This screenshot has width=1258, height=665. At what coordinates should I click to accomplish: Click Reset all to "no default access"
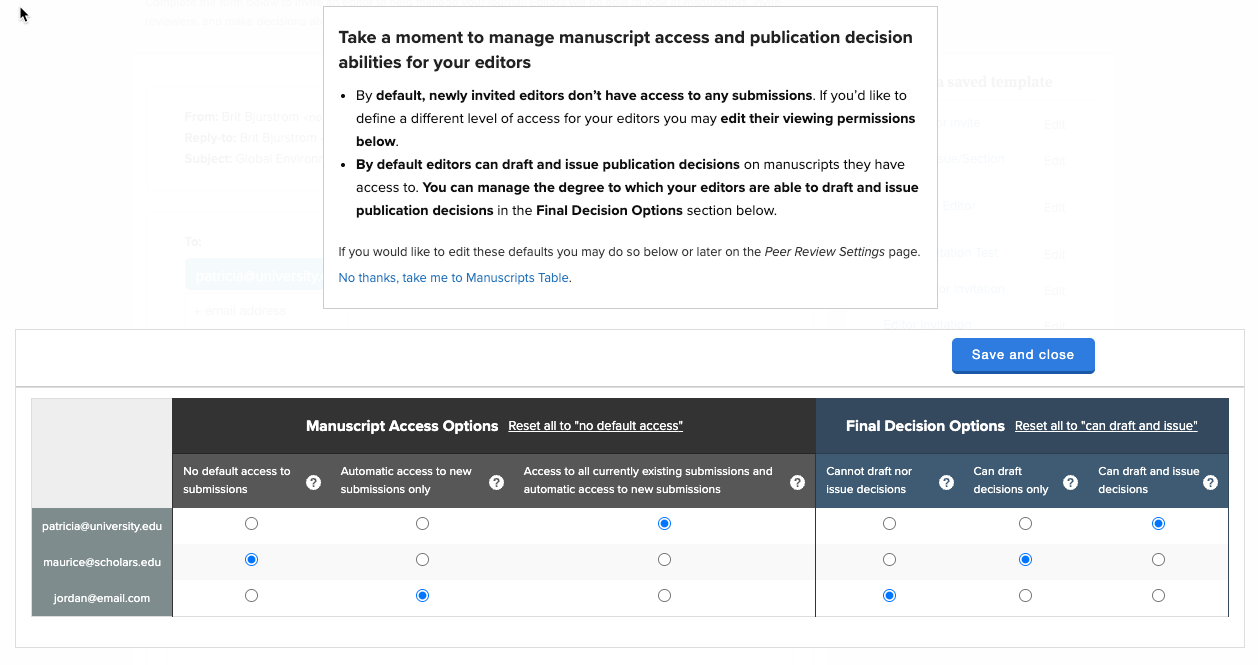click(595, 425)
